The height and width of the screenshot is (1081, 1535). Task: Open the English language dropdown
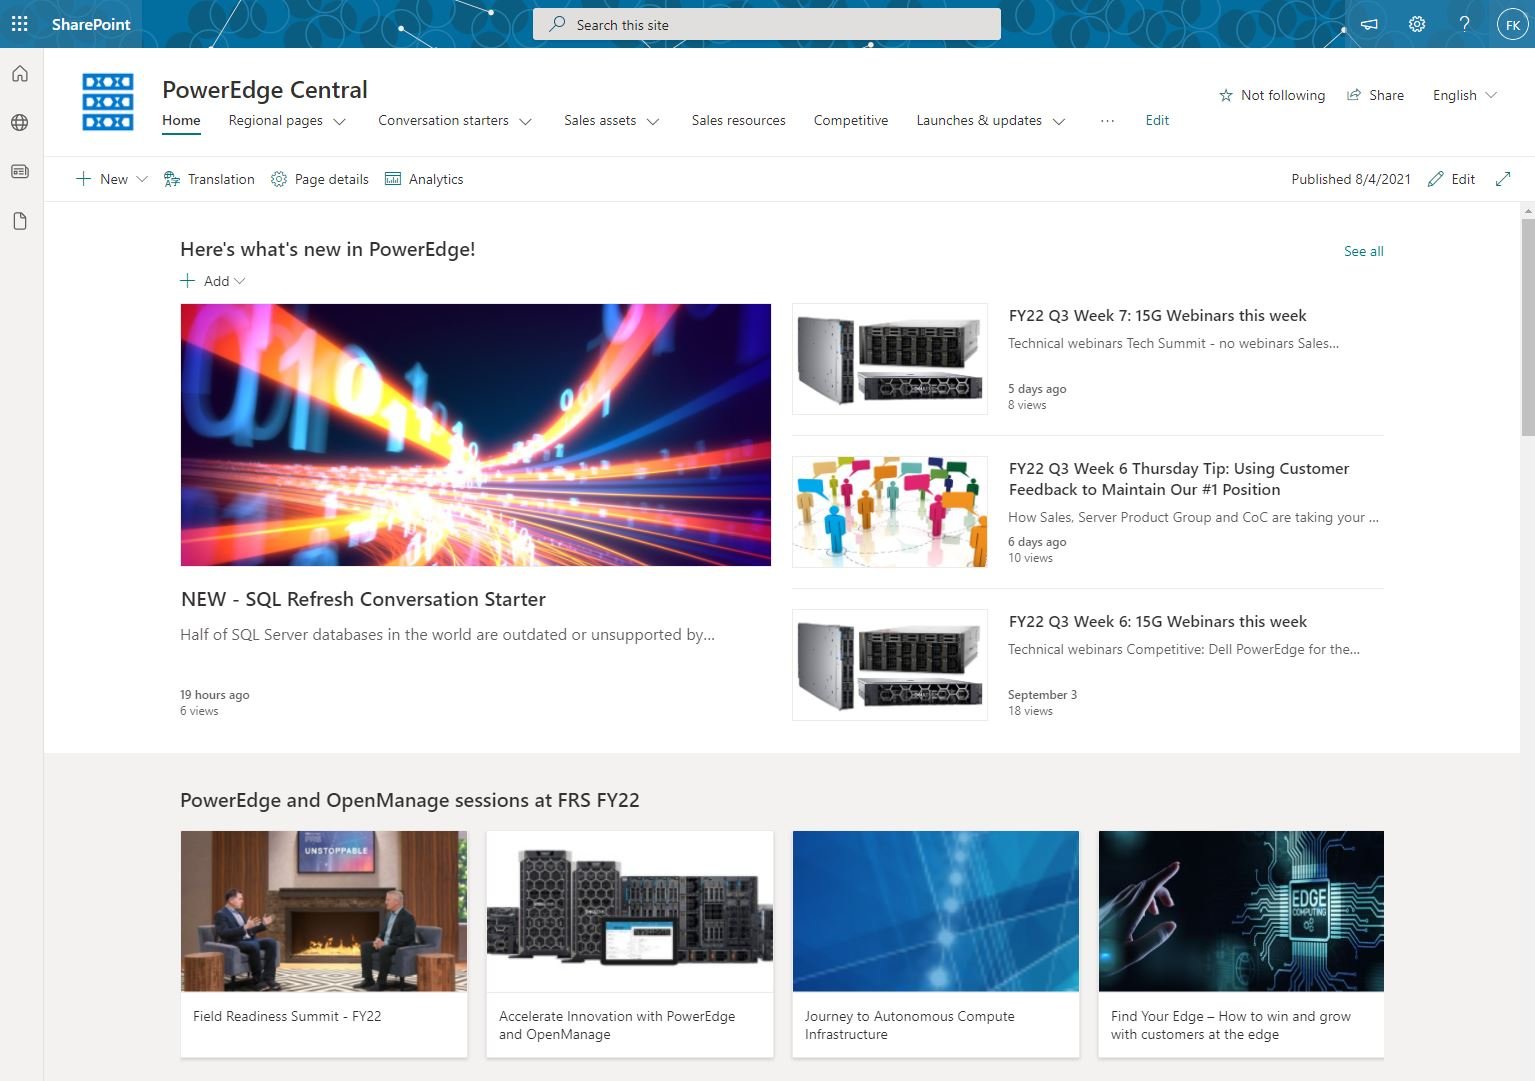tap(1465, 95)
